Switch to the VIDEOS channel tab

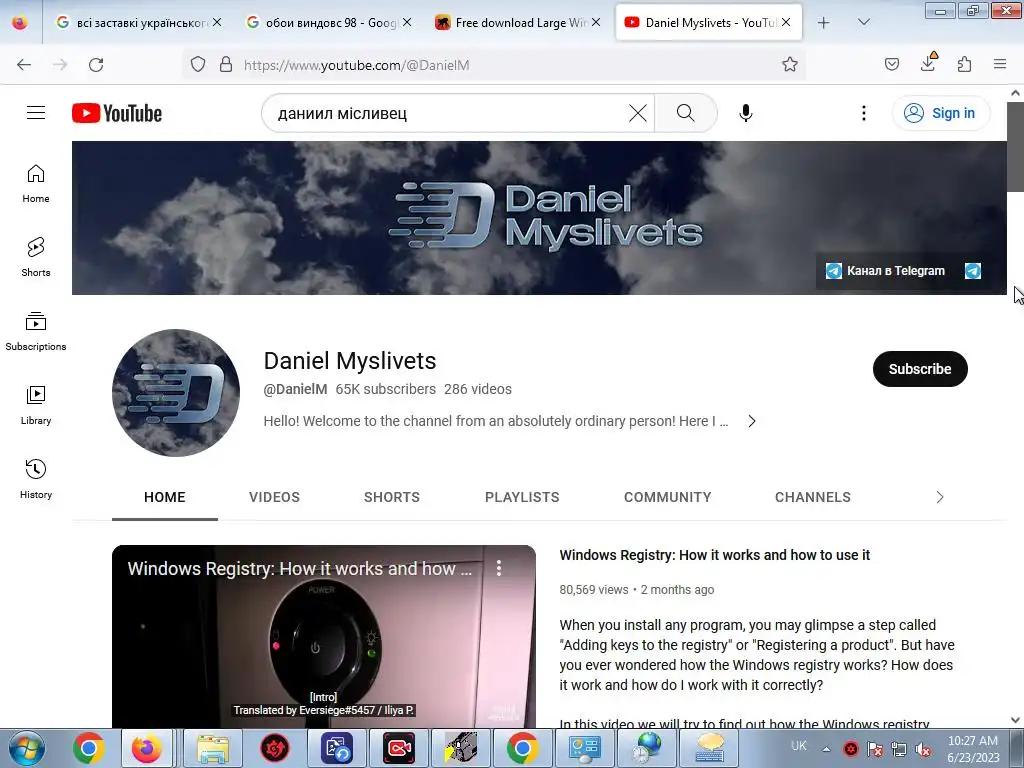tap(274, 497)
